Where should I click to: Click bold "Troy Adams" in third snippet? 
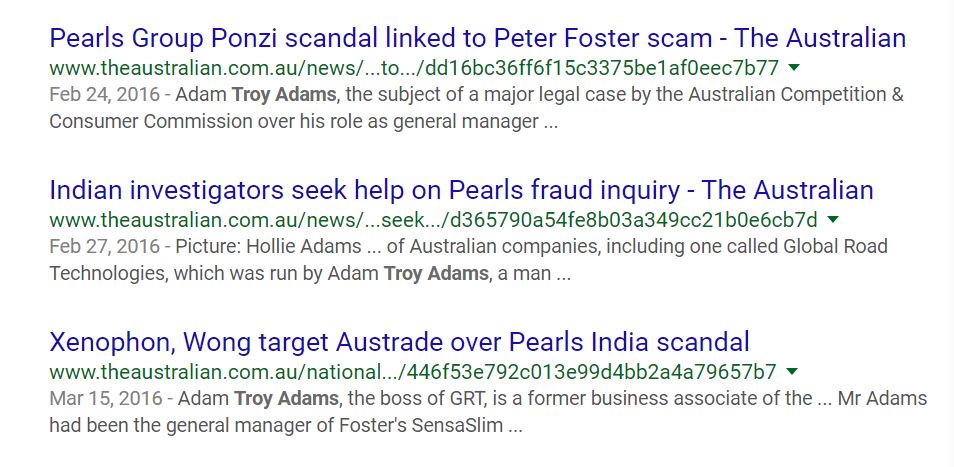tap(285, 399)
